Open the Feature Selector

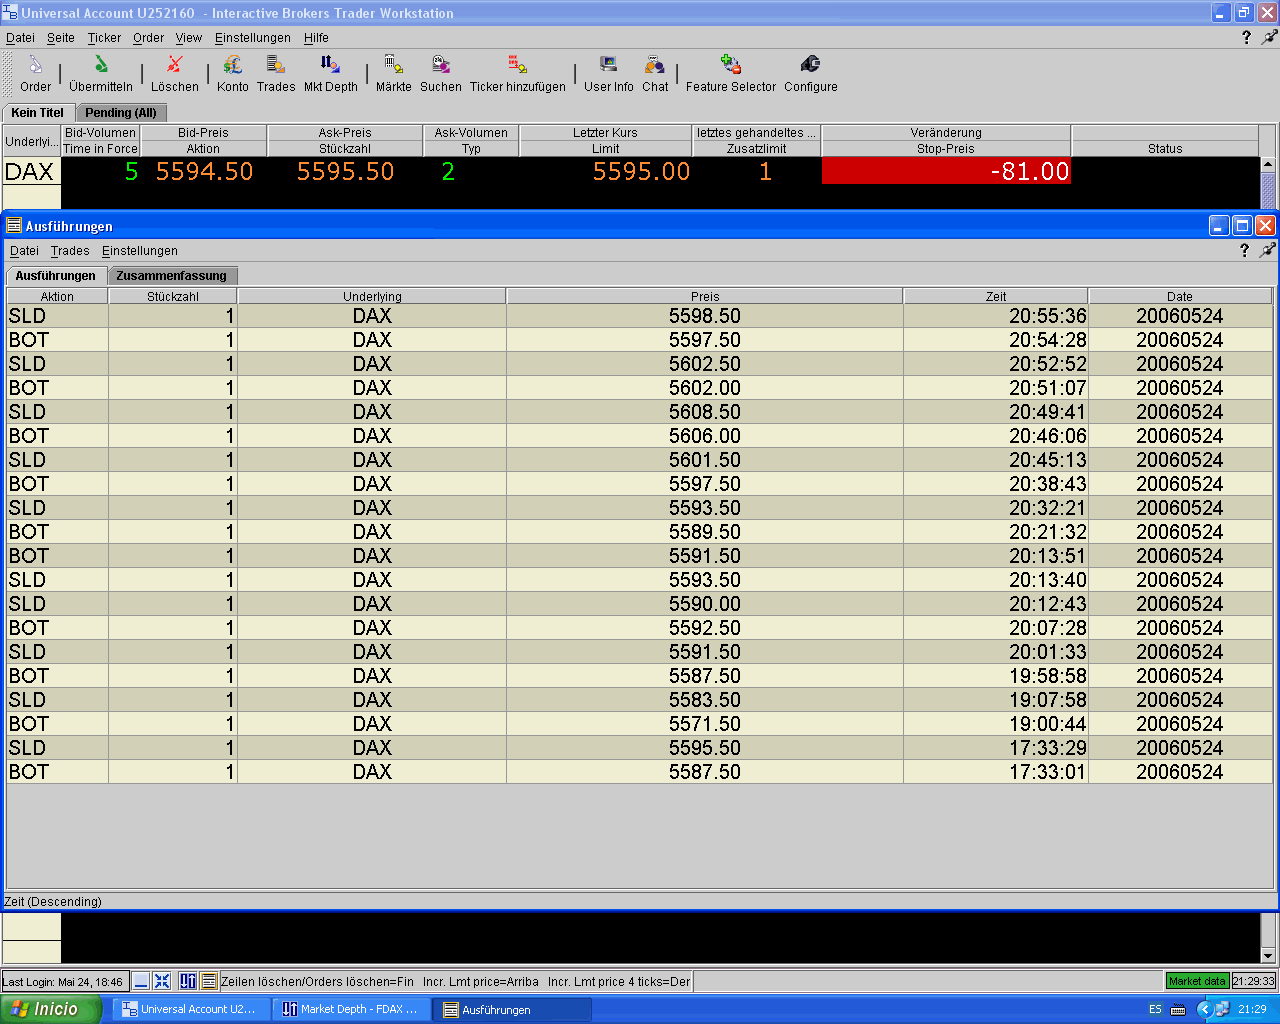tap(731, 66)
